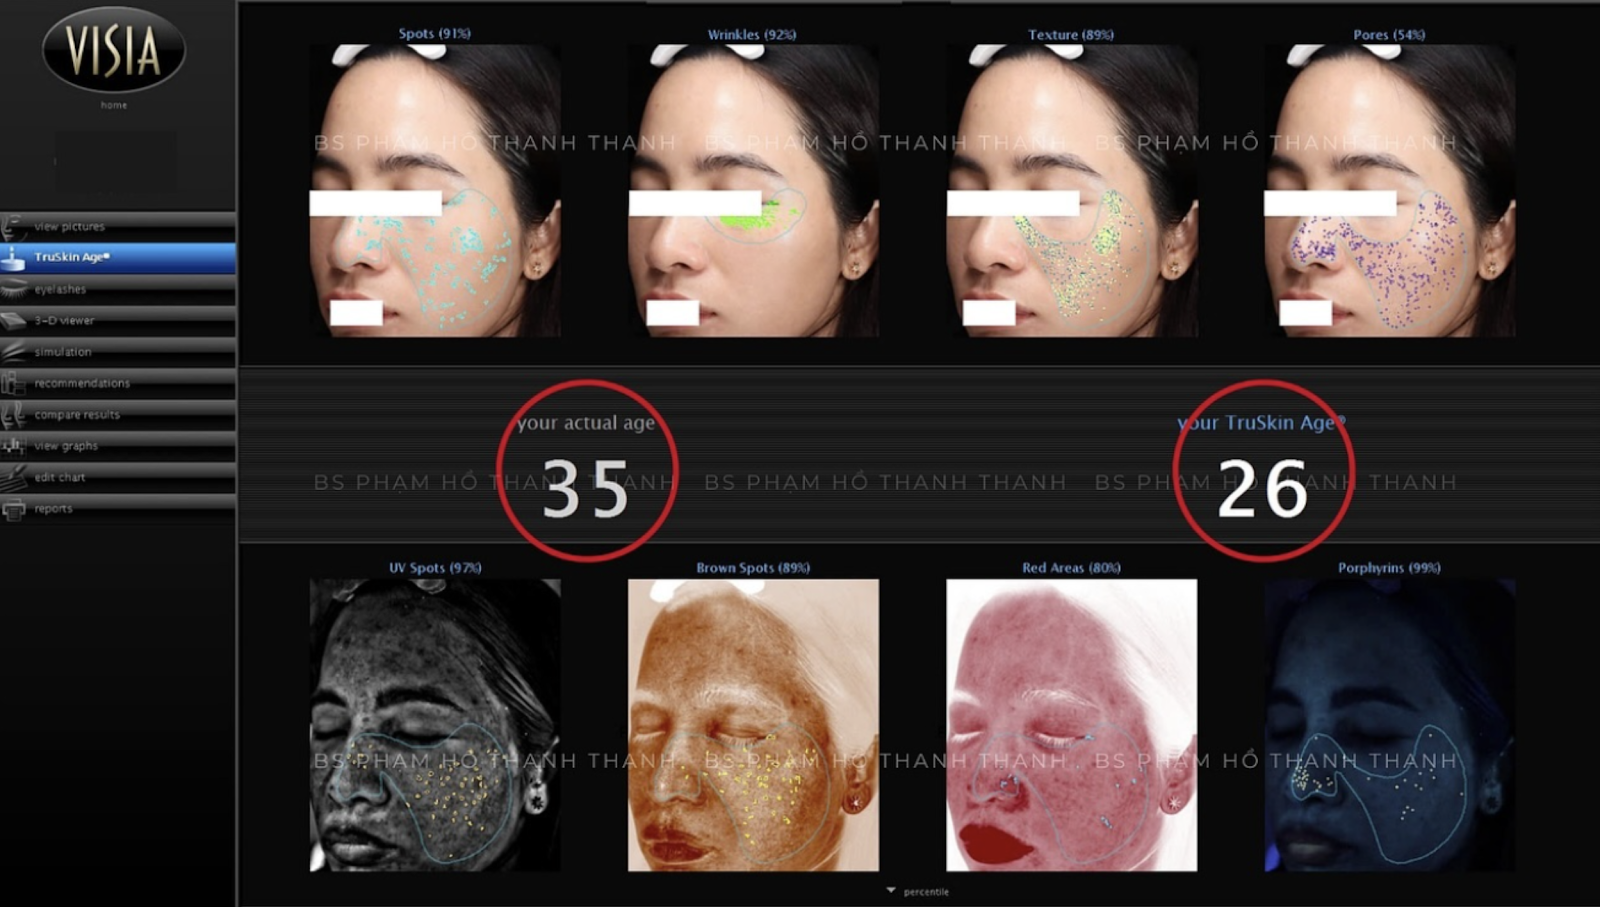Click the 'Spots (91%)' title
The height and width of the screenshot is (907, 1600).
[x=435, y=34]
